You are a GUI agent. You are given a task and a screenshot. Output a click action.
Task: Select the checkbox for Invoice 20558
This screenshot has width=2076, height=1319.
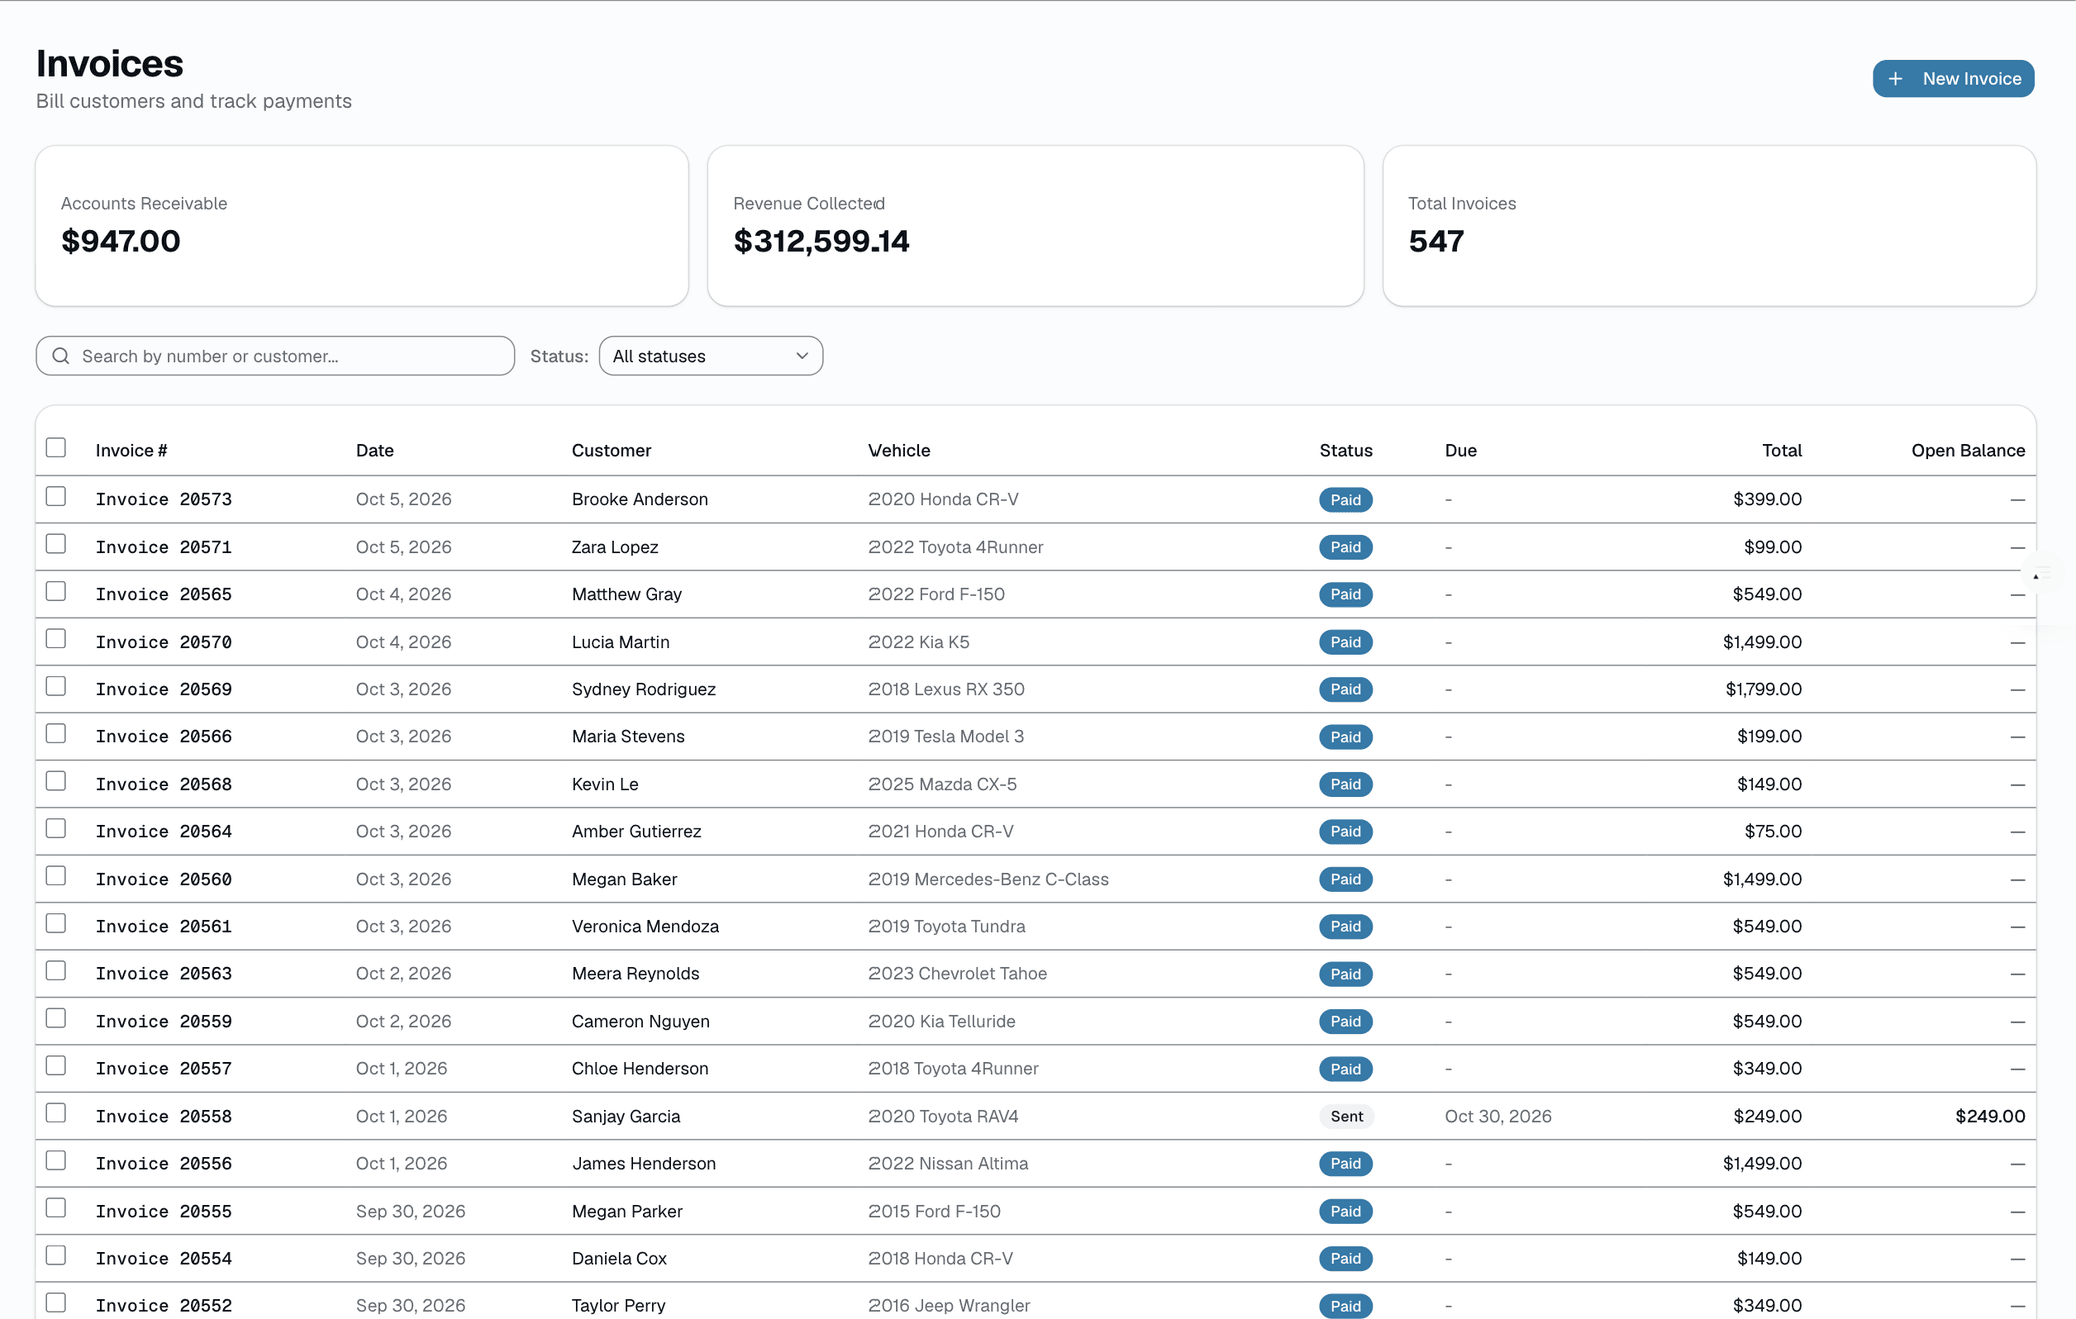(56, 1113)
